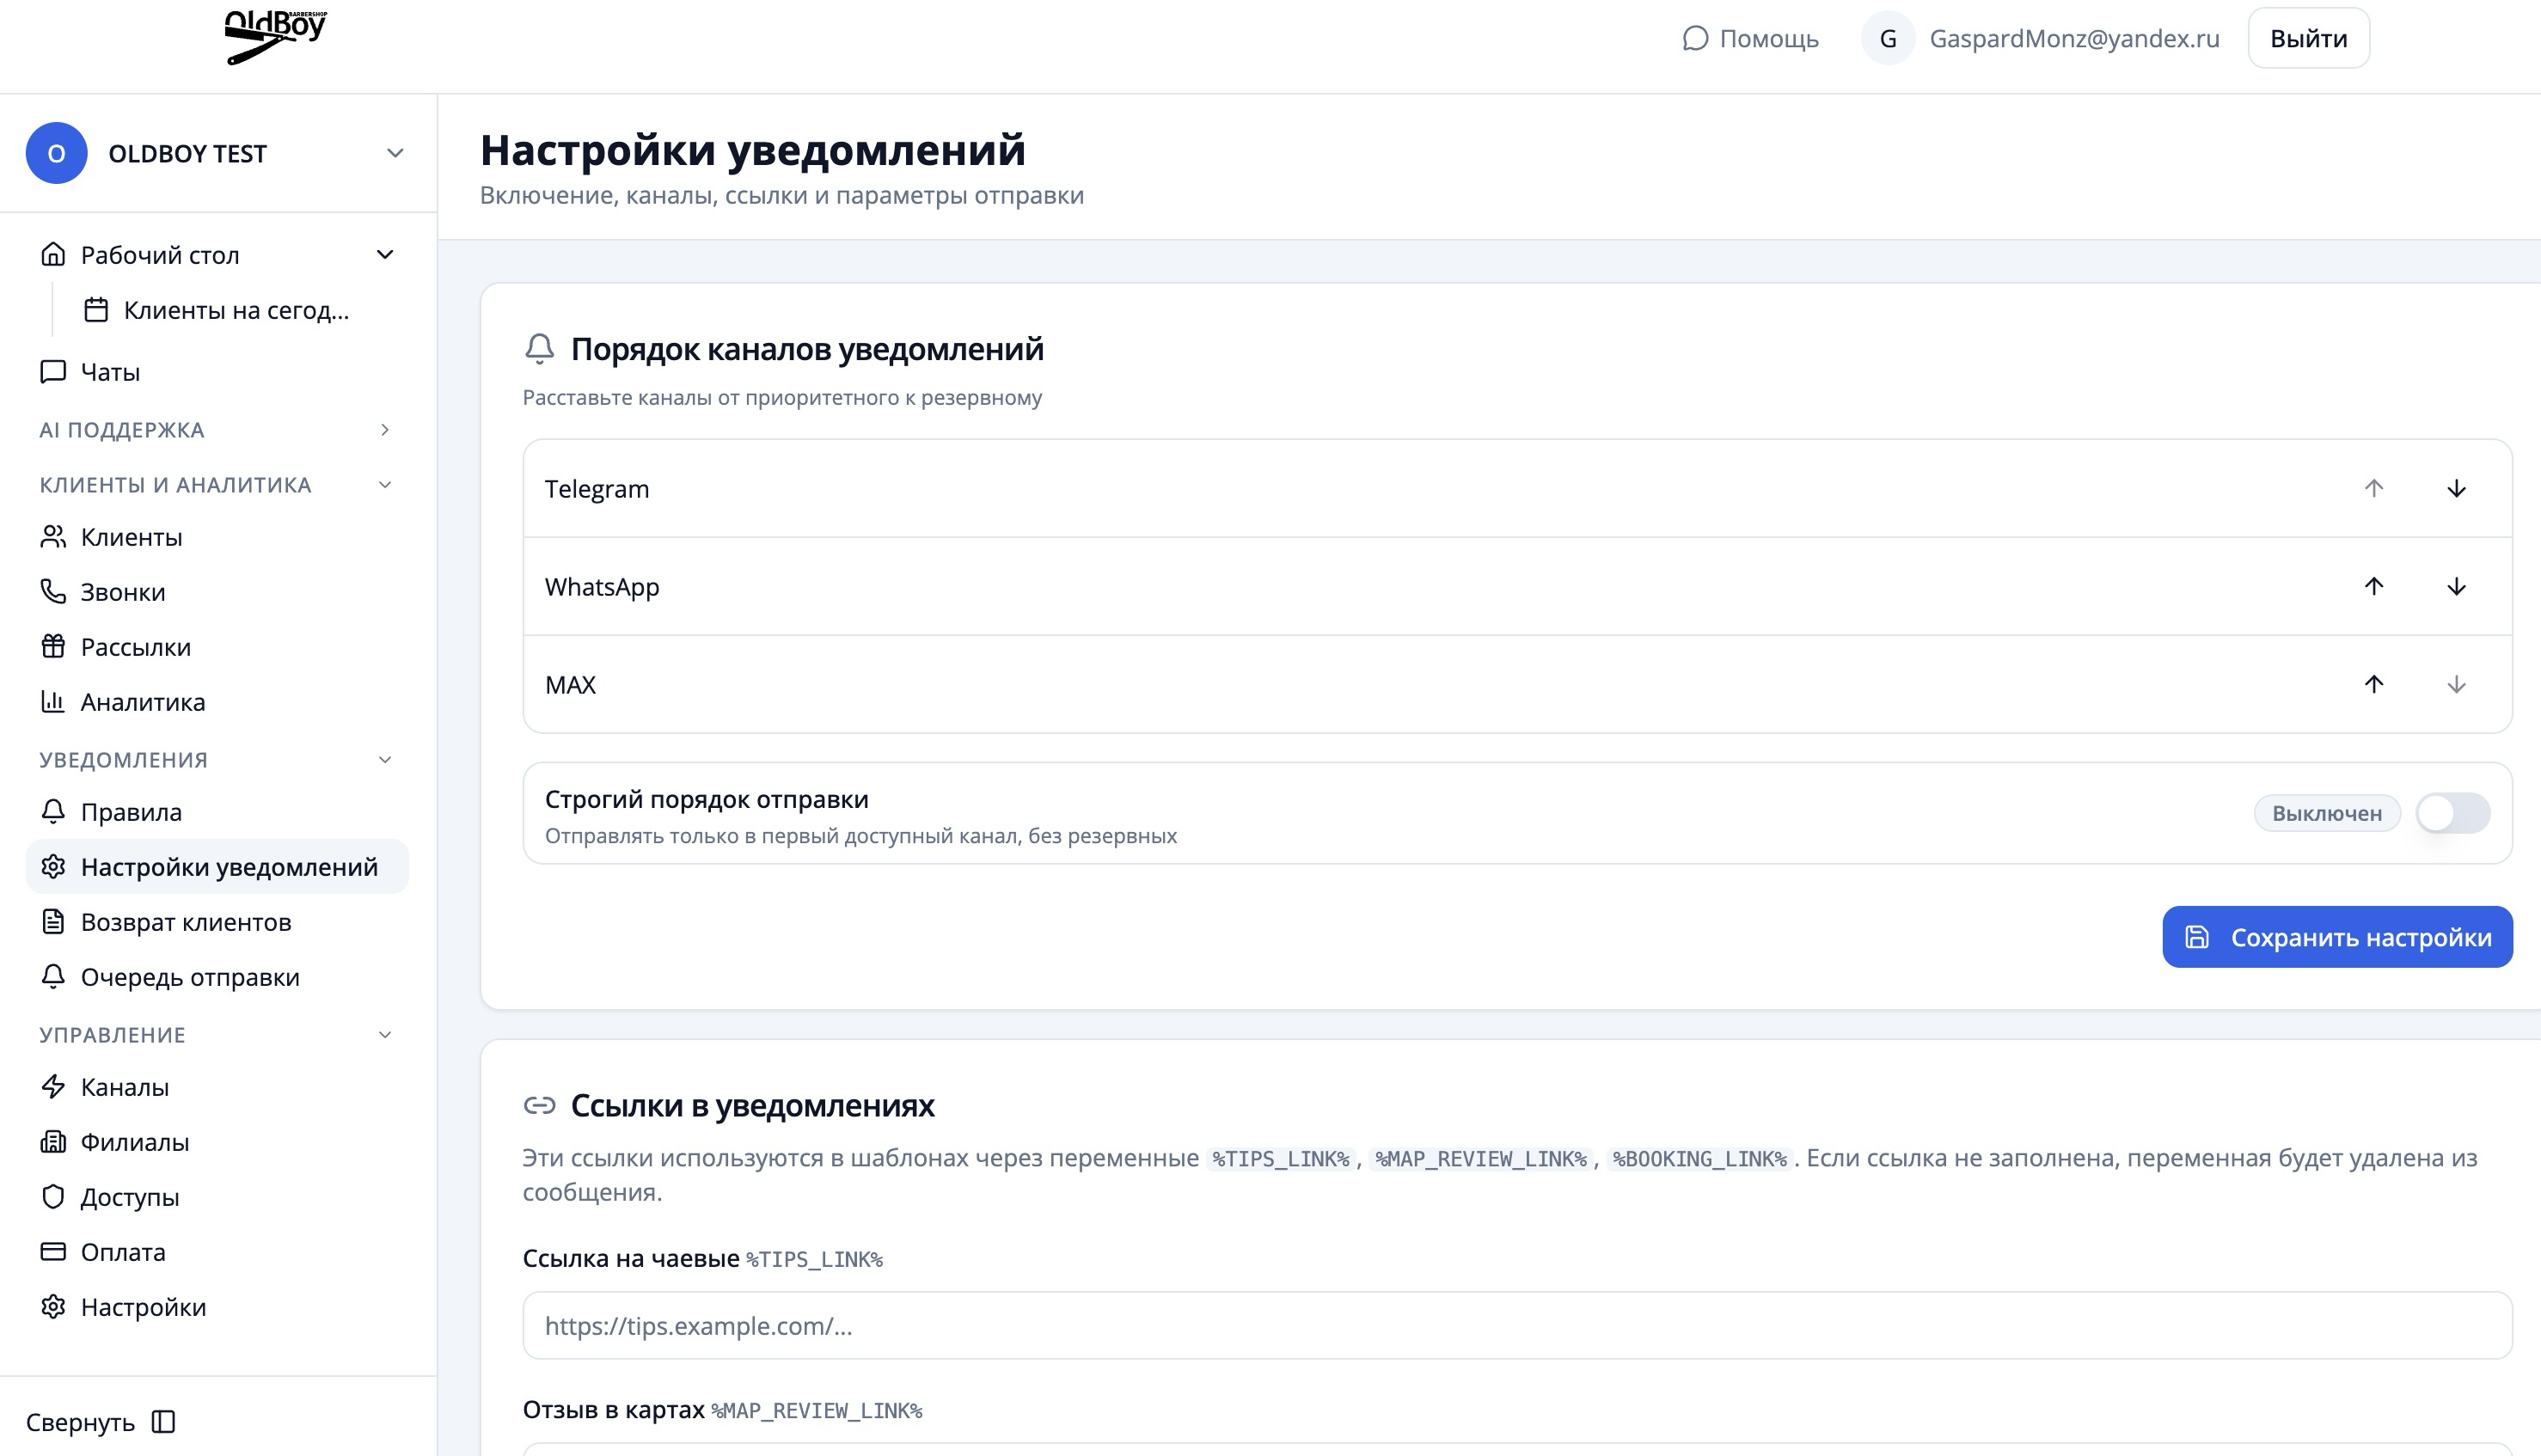
Task: Expand the AI ПОДДЕРЖКА section
Action: pos(385,430)
